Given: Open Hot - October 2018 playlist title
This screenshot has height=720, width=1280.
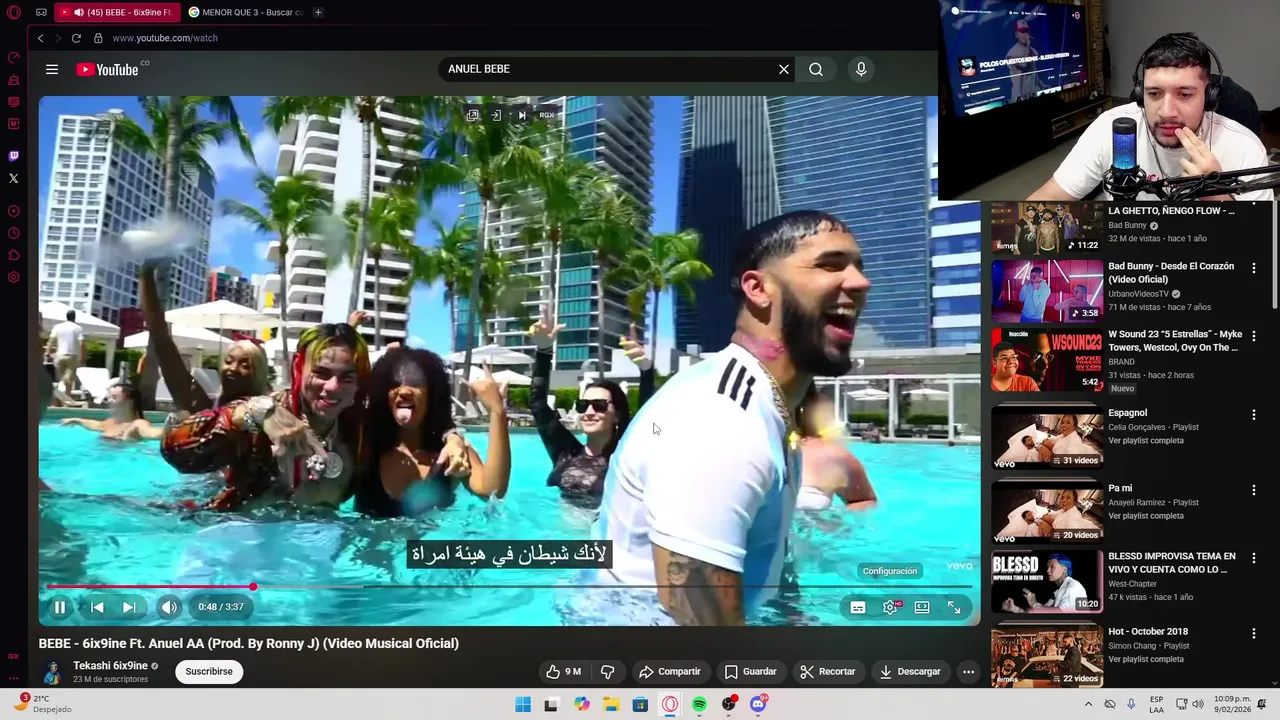Looking at the screenshot, I should coord(1148,631).
